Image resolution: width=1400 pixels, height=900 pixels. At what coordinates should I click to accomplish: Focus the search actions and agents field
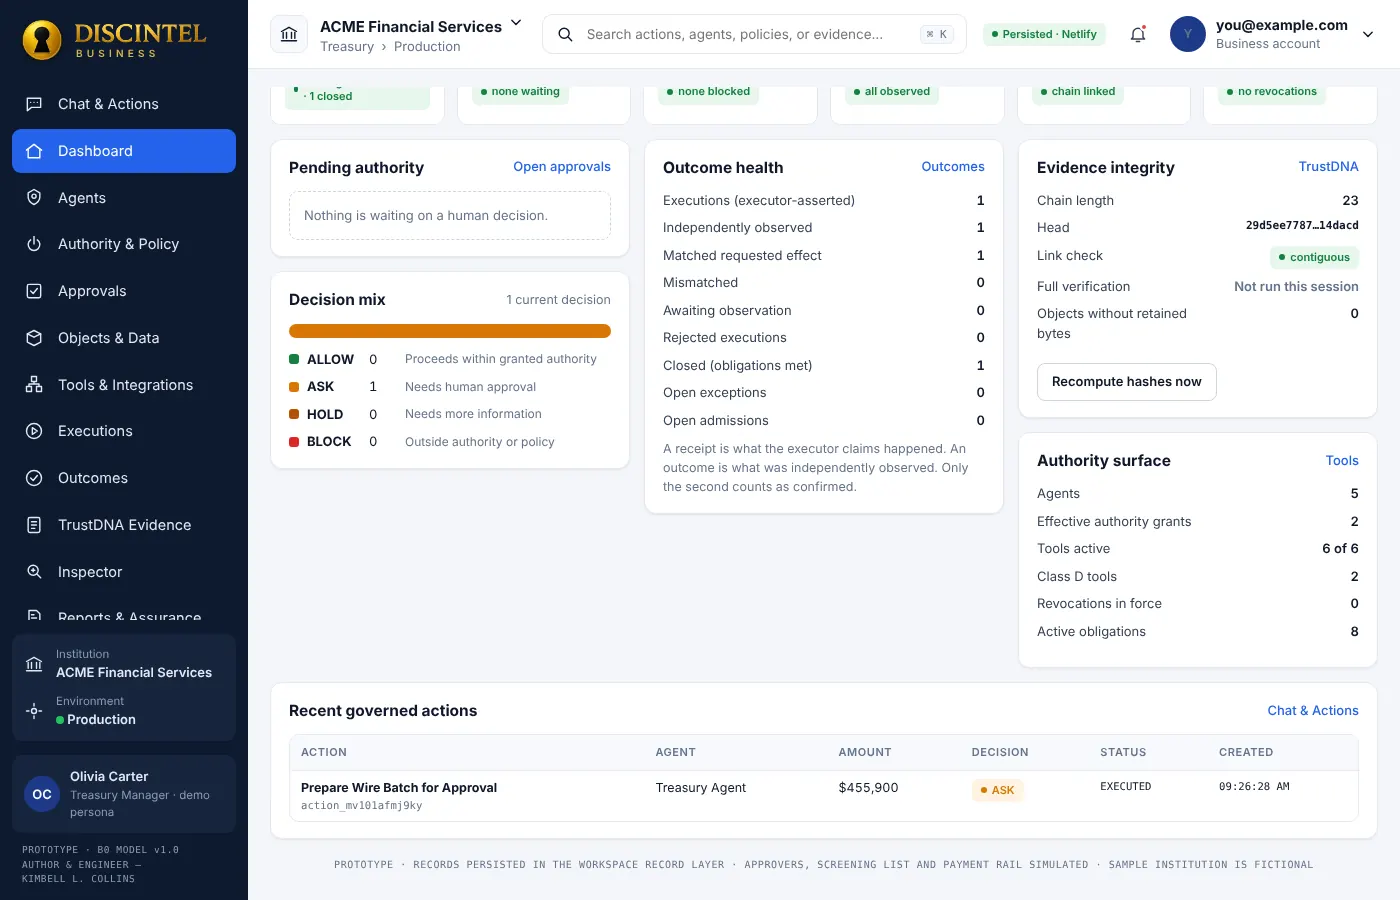(x=754, y=34)
